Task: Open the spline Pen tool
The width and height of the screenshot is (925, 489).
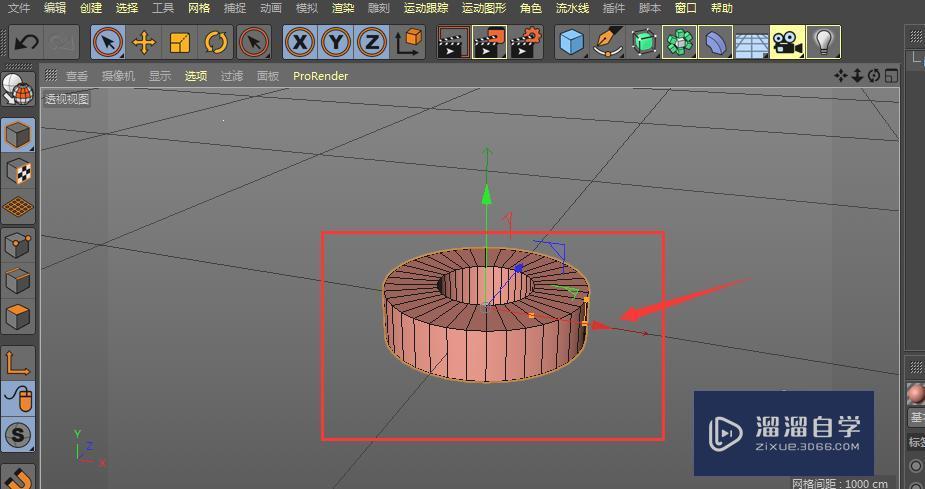Action: (x=608, y=42)
